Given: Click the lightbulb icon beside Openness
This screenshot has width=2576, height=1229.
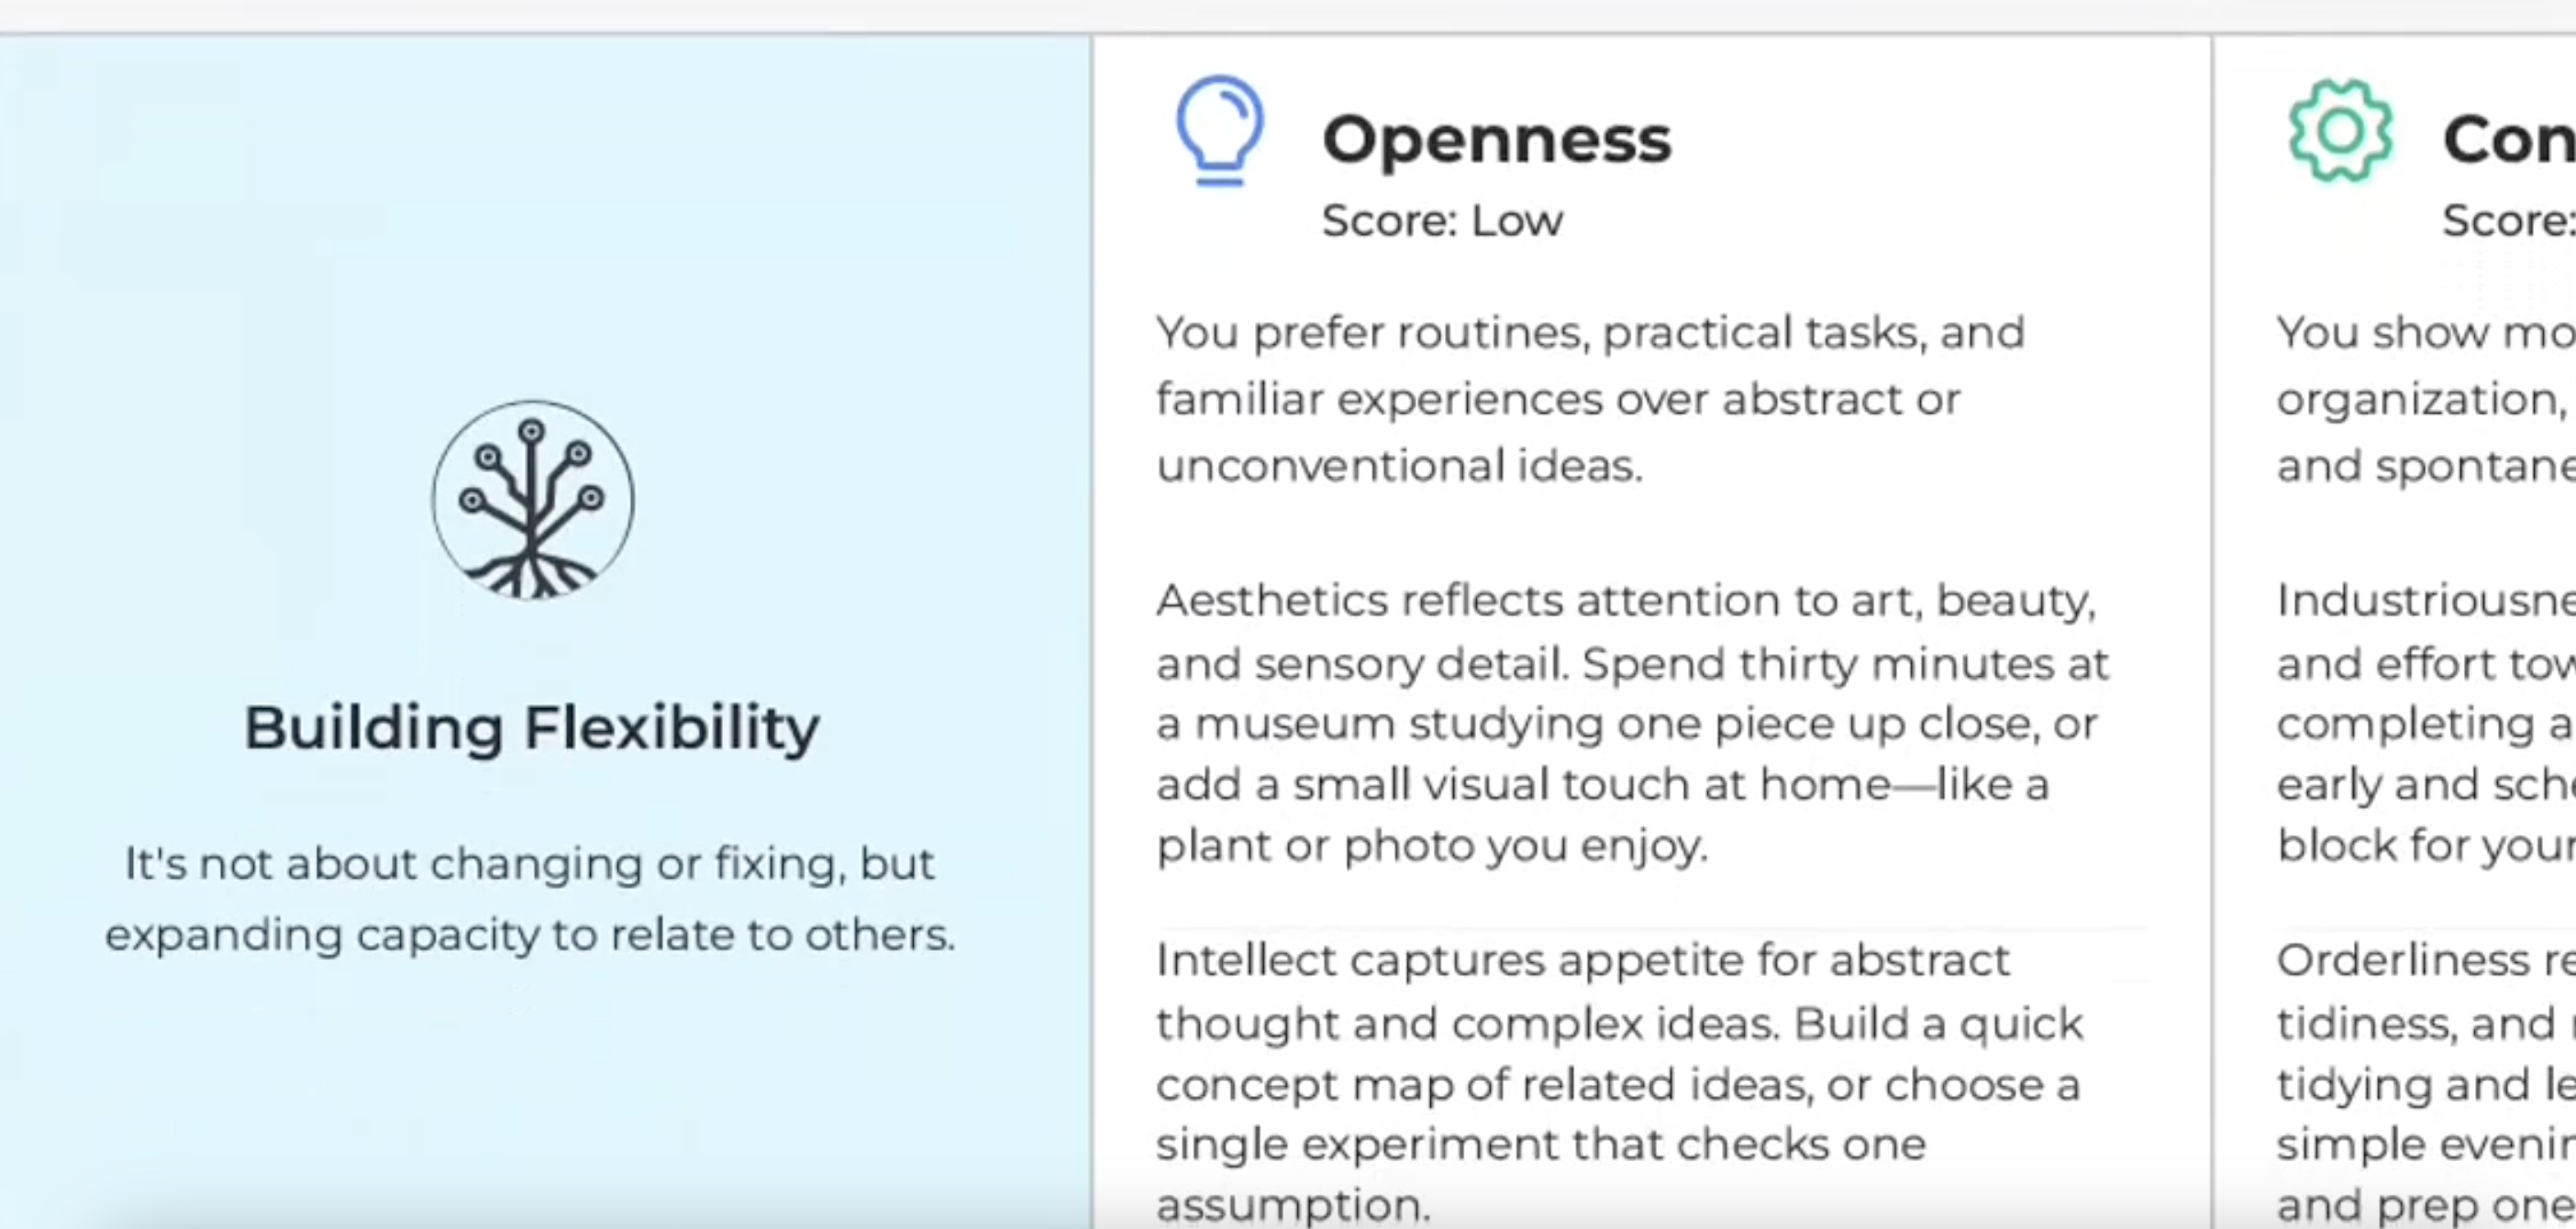Looking at the screenshot, I should point(1219,130).
